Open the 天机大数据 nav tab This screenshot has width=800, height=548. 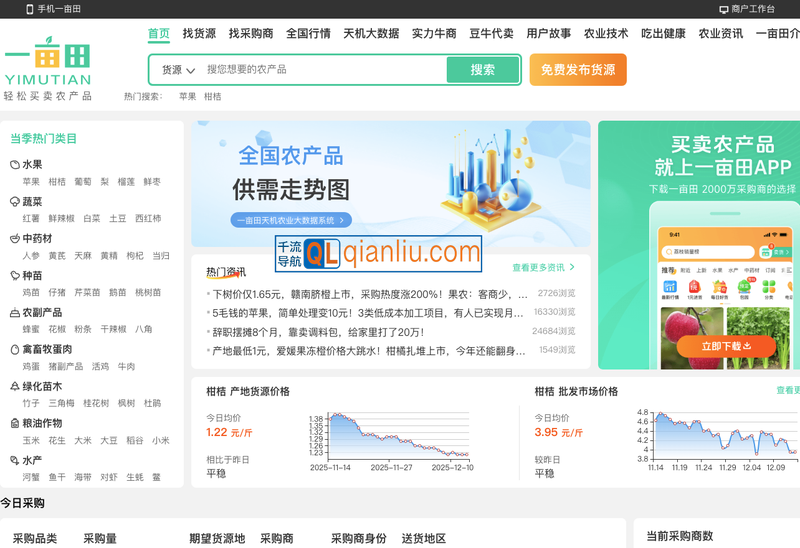[x=371, y=33]
